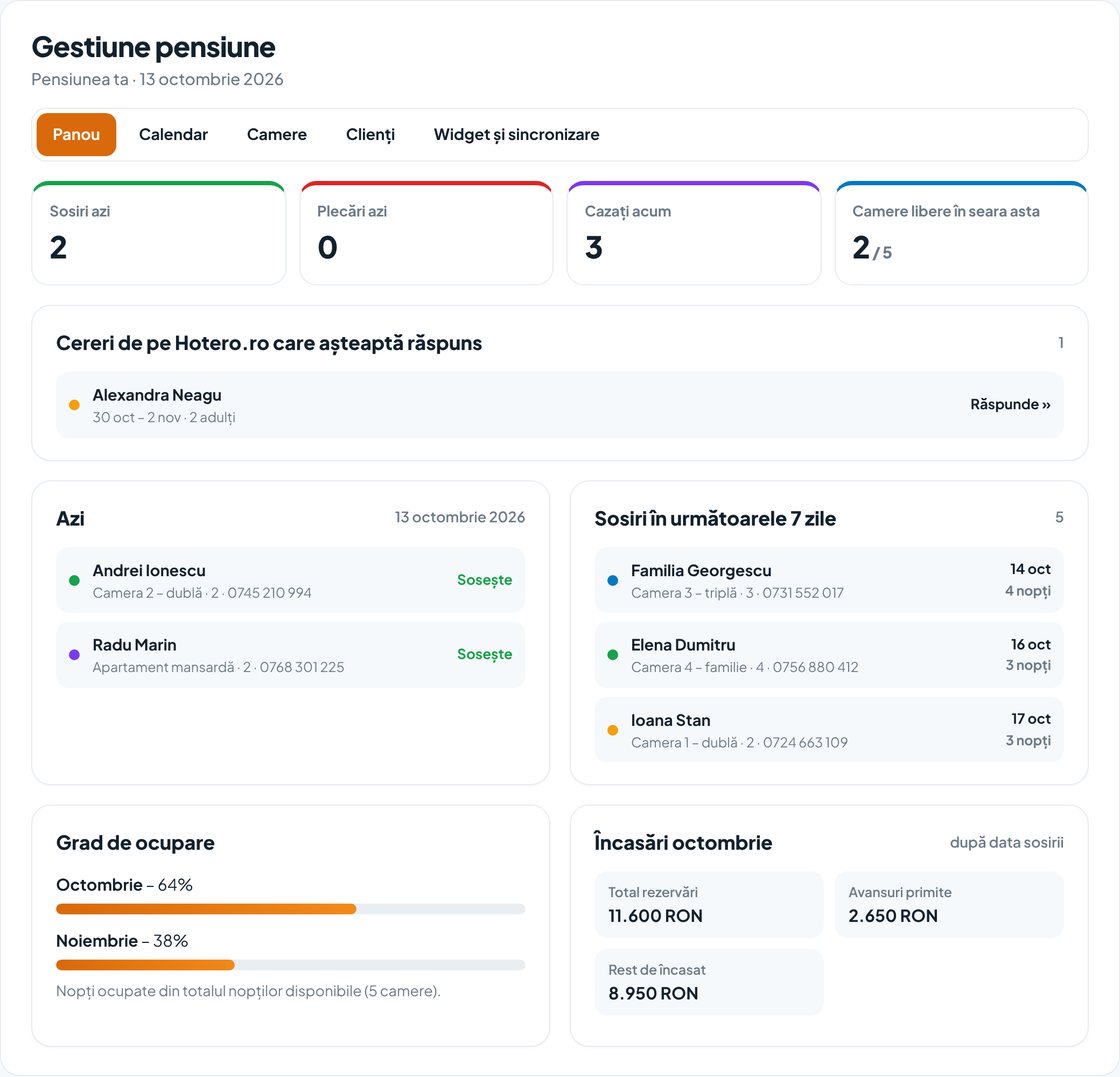The height and width of the screenshot is (1077, 1120).
Task: Click the Sosește status for Radu Marin
Action: 484,654
